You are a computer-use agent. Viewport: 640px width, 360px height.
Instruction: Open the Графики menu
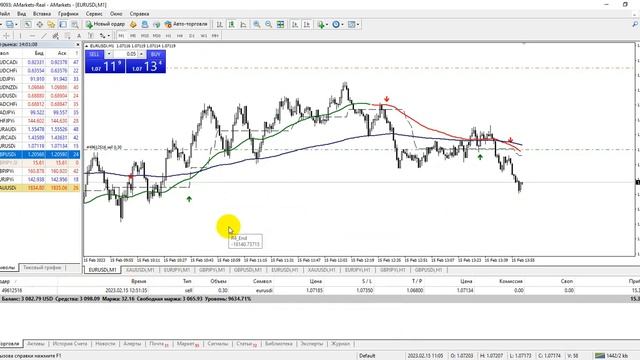68,13
